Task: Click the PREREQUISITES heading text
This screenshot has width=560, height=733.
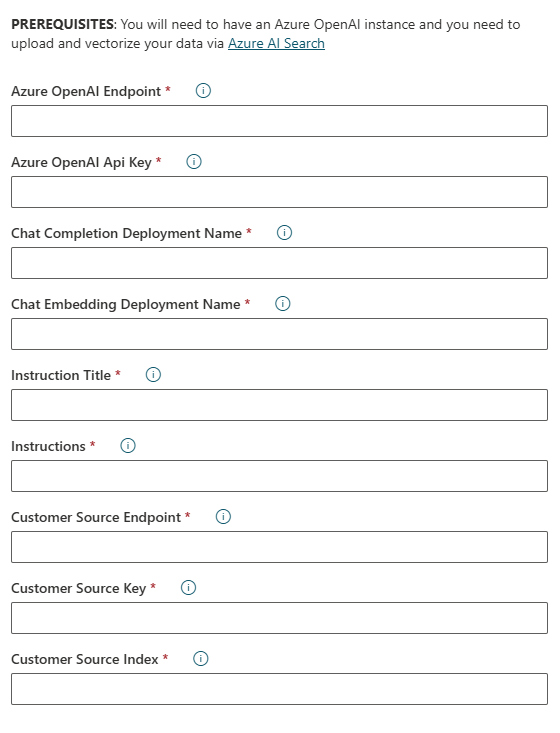Action: (63, 24)
